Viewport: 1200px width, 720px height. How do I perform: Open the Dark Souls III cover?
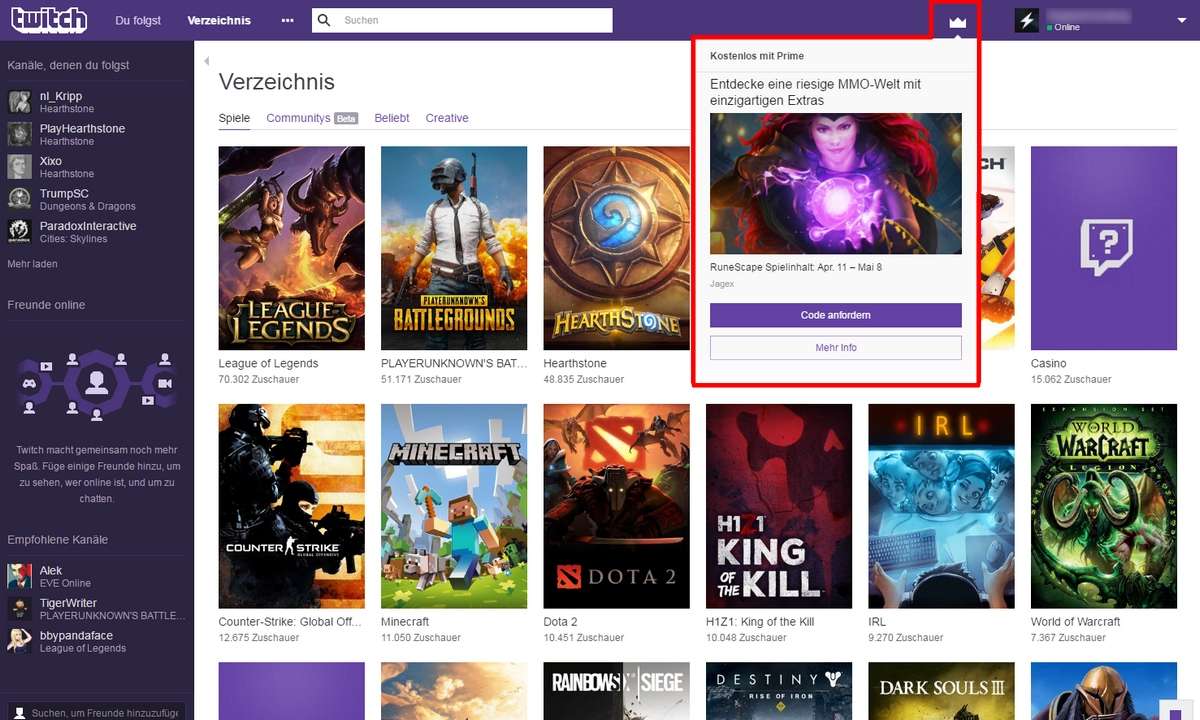coord(941,691)
